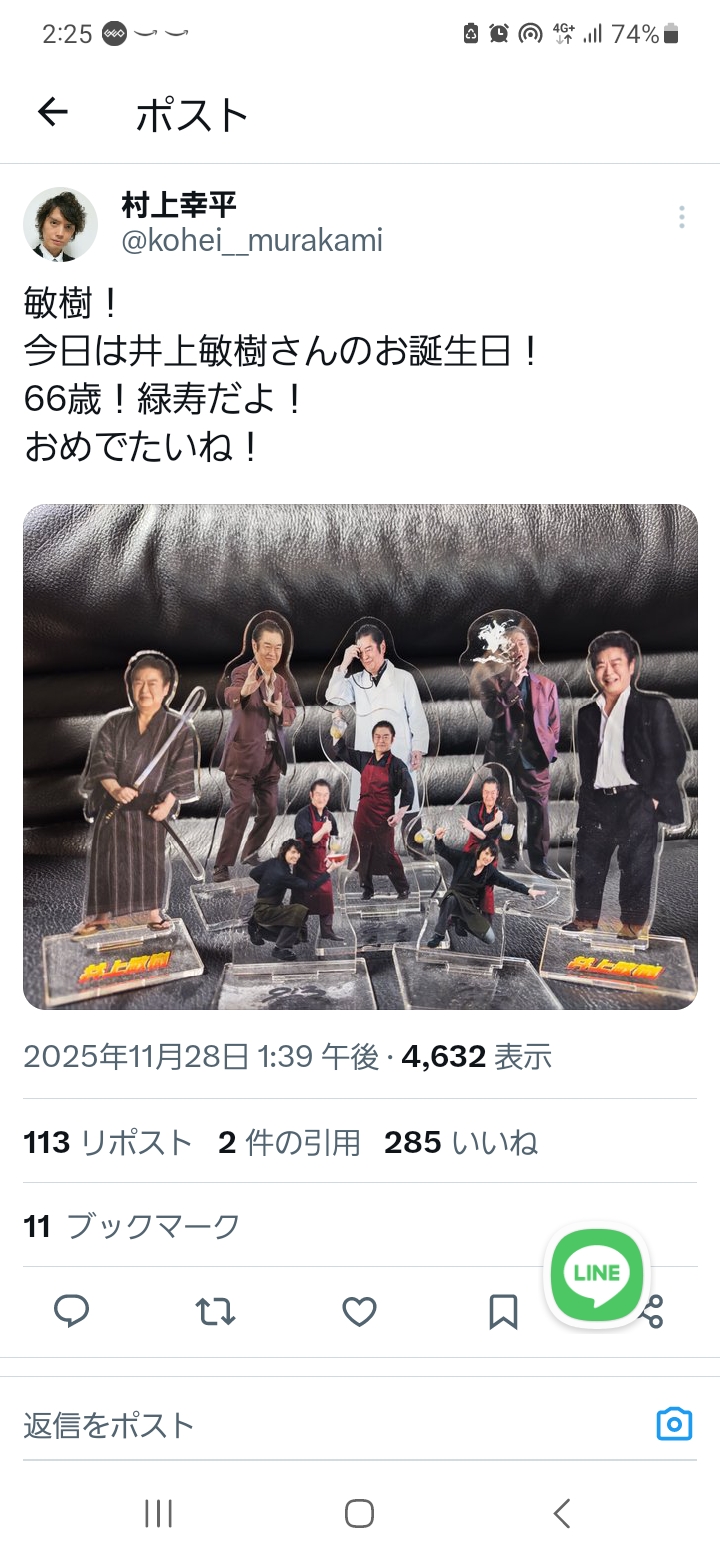The image size is (720, 1560).
Task: Open 村上幸平's profile avatar
Action: (x=60, y=224)
